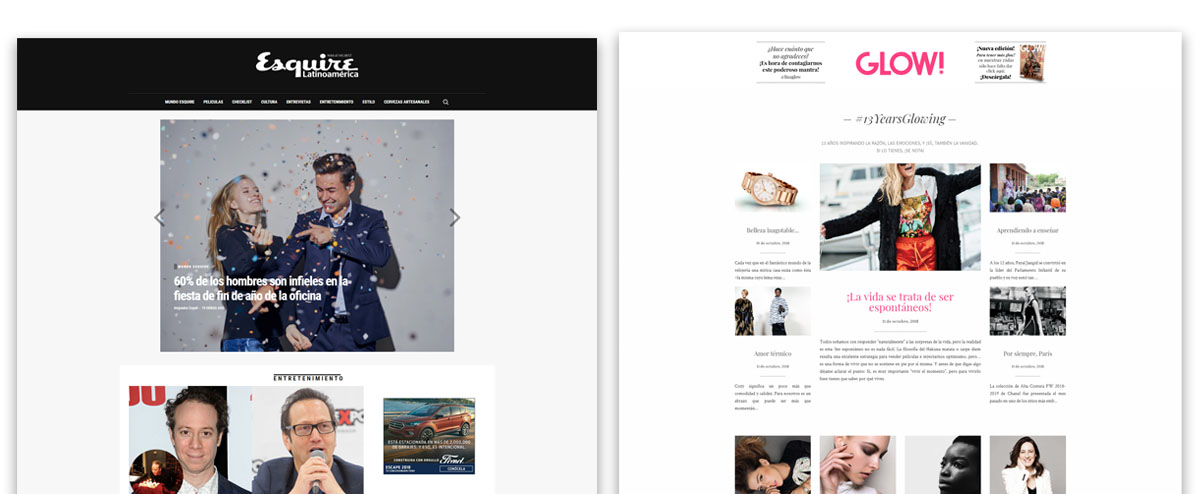Viewport: 1200px width, 494px height.
Task: Open smiling woman in dark blazer thumbnail
Action: (1028, 464)
